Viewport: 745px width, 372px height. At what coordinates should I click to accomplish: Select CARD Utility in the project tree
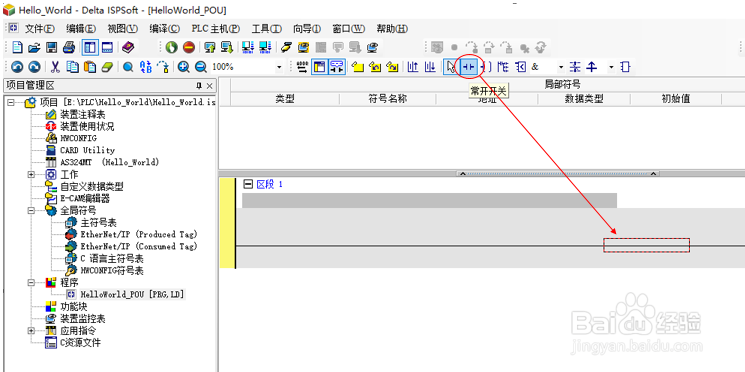tap(87, 150)
